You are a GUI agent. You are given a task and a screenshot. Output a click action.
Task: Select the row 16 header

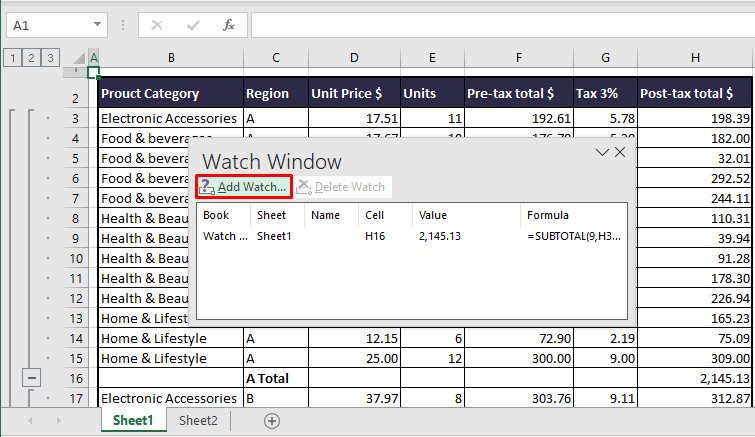(x=76, y=378)
